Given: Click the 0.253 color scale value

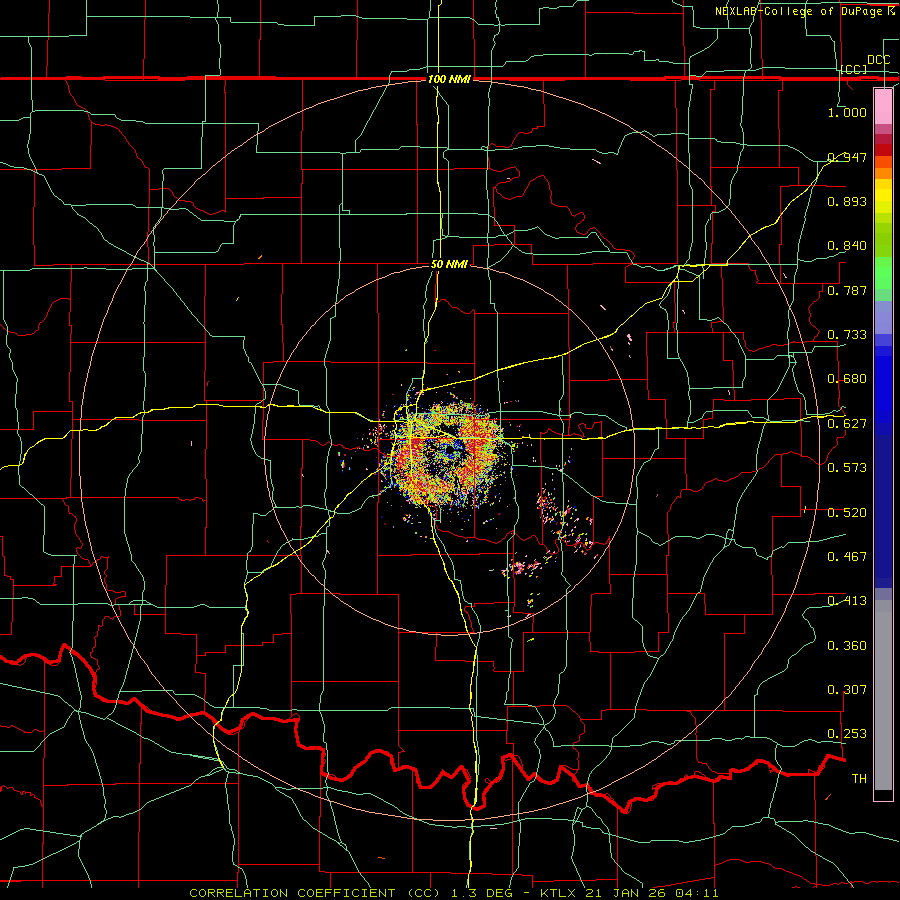Looking at the screenshot, I should (847, 734).
